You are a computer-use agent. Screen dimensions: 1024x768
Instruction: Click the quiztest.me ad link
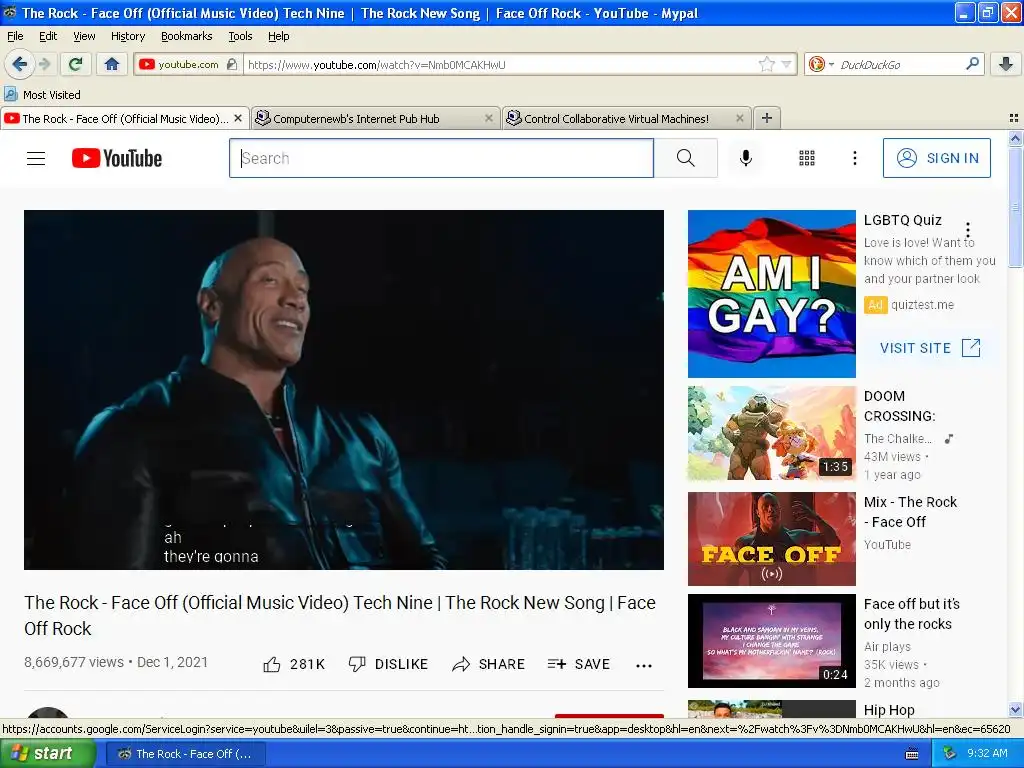point(922,305)
